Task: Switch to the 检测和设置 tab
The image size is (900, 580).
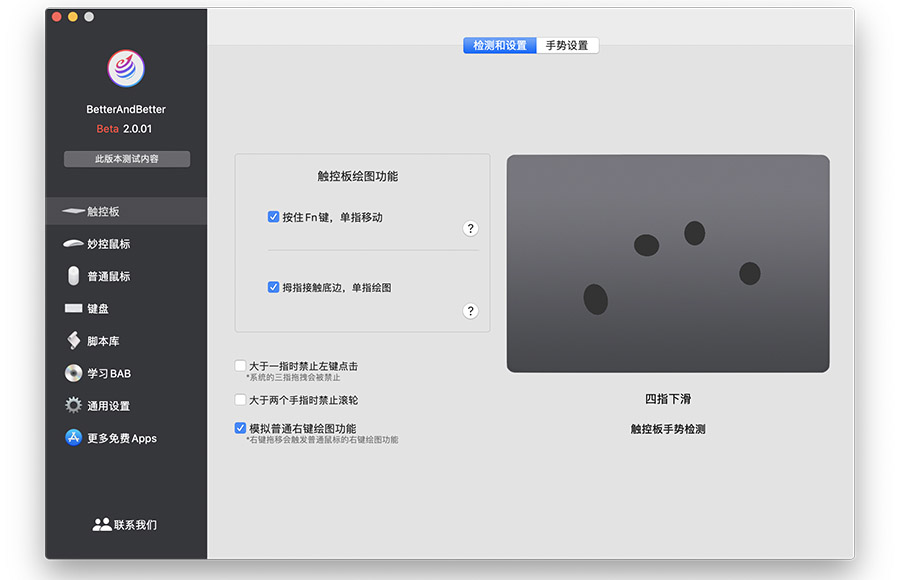Action: (499, 45)
